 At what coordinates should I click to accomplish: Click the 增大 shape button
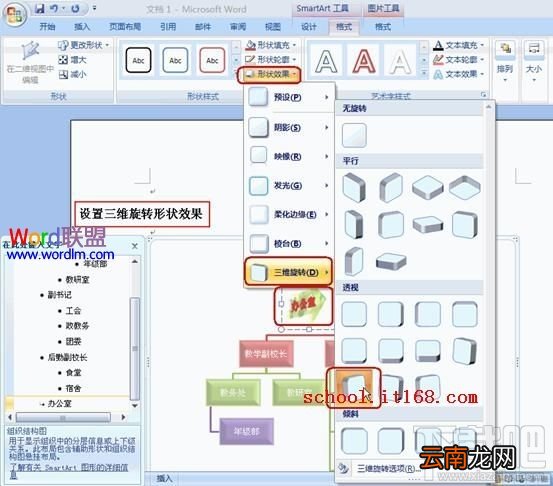(x=72, y=60)
